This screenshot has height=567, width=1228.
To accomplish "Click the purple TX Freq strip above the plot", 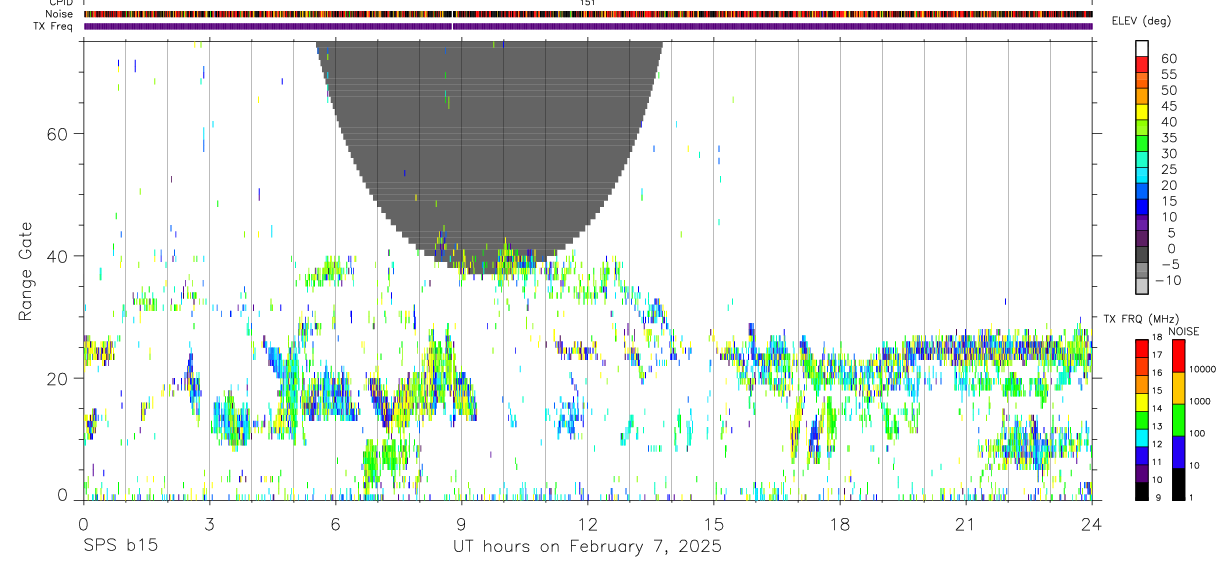I will coord(588,26).
